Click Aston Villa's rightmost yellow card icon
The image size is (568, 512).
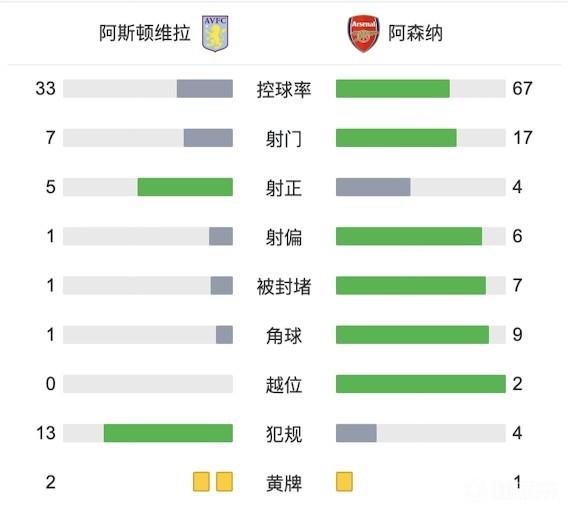pos(224,482)
